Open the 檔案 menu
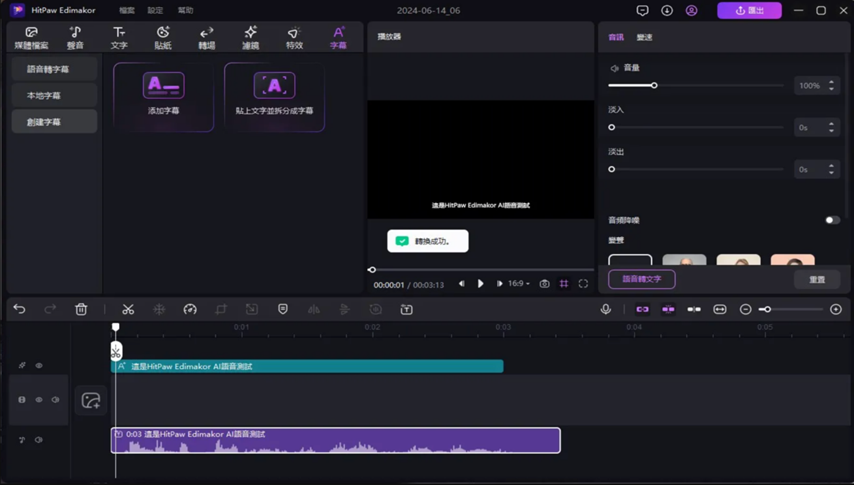This screenshot has width=854, height=485. [x=127, y=10]
